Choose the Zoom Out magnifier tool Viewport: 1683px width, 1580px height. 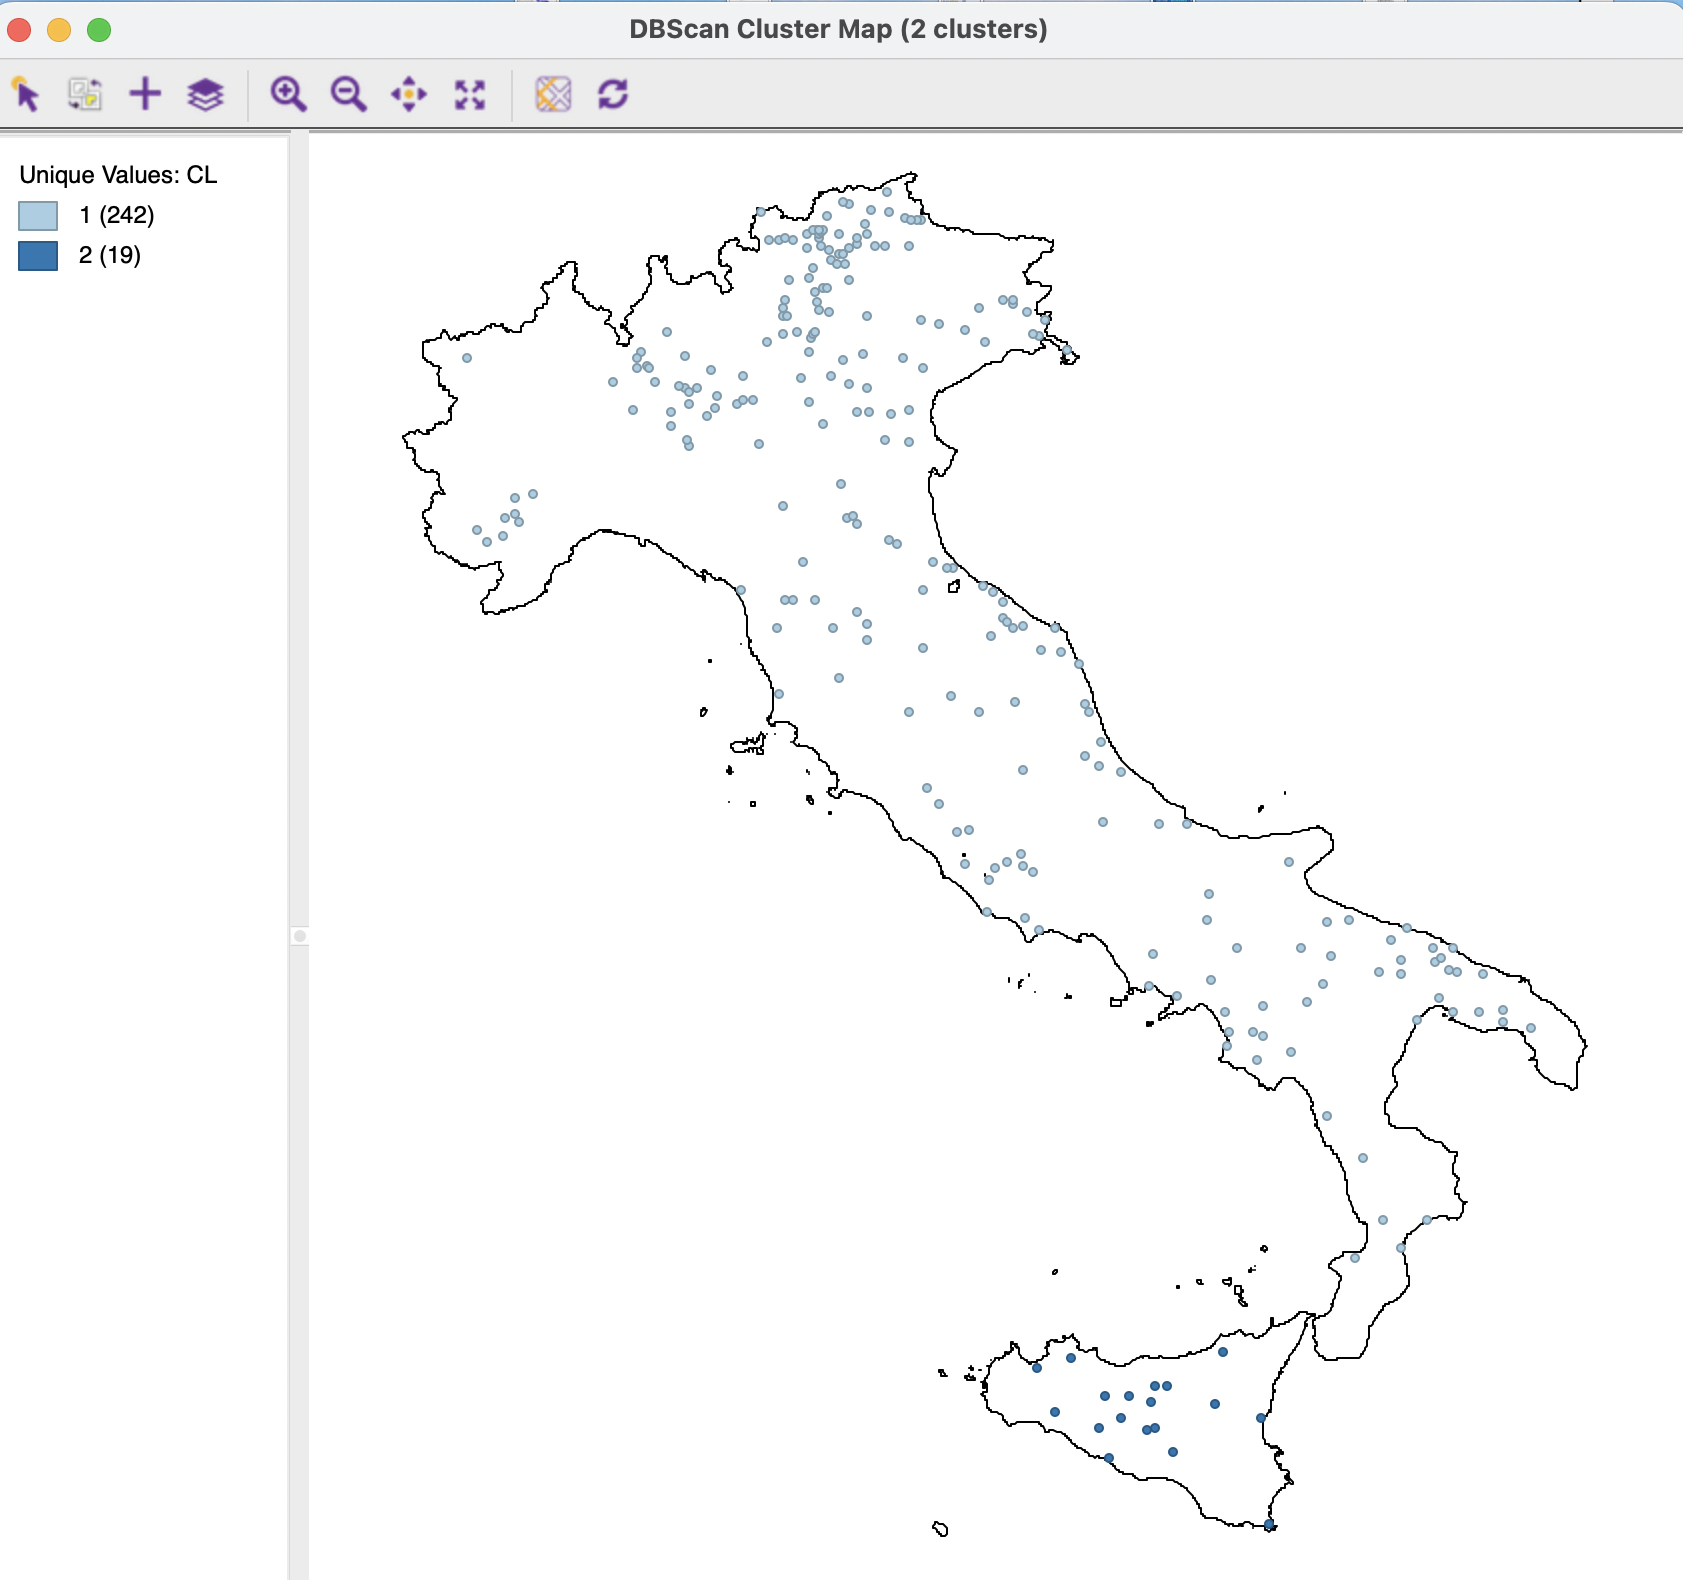click(x=348, y=95)
